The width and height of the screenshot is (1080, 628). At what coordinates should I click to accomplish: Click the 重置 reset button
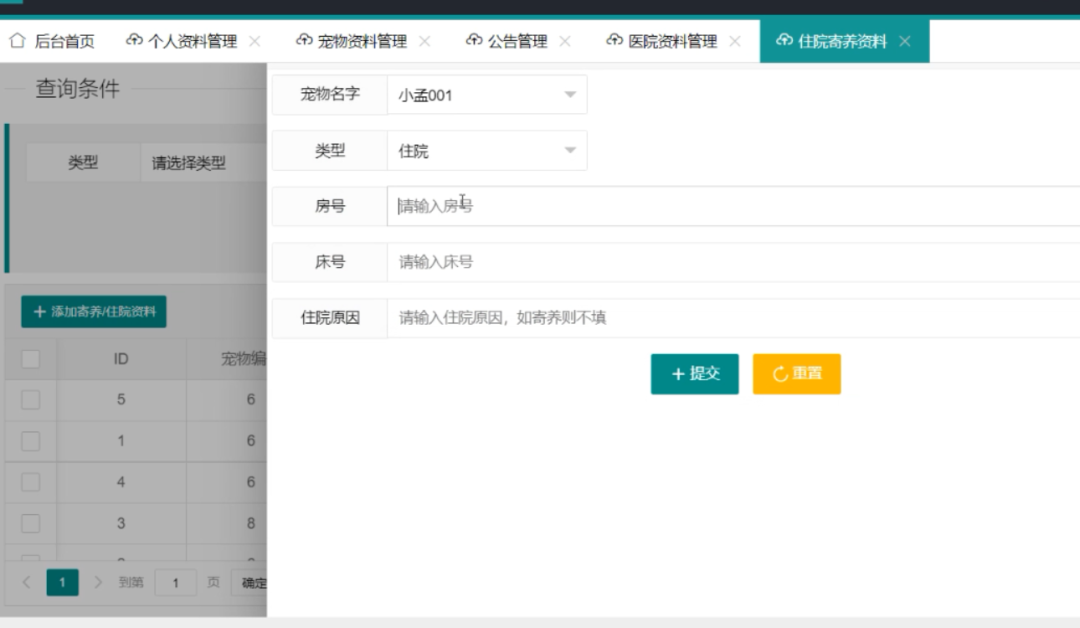tap(796, 374)
